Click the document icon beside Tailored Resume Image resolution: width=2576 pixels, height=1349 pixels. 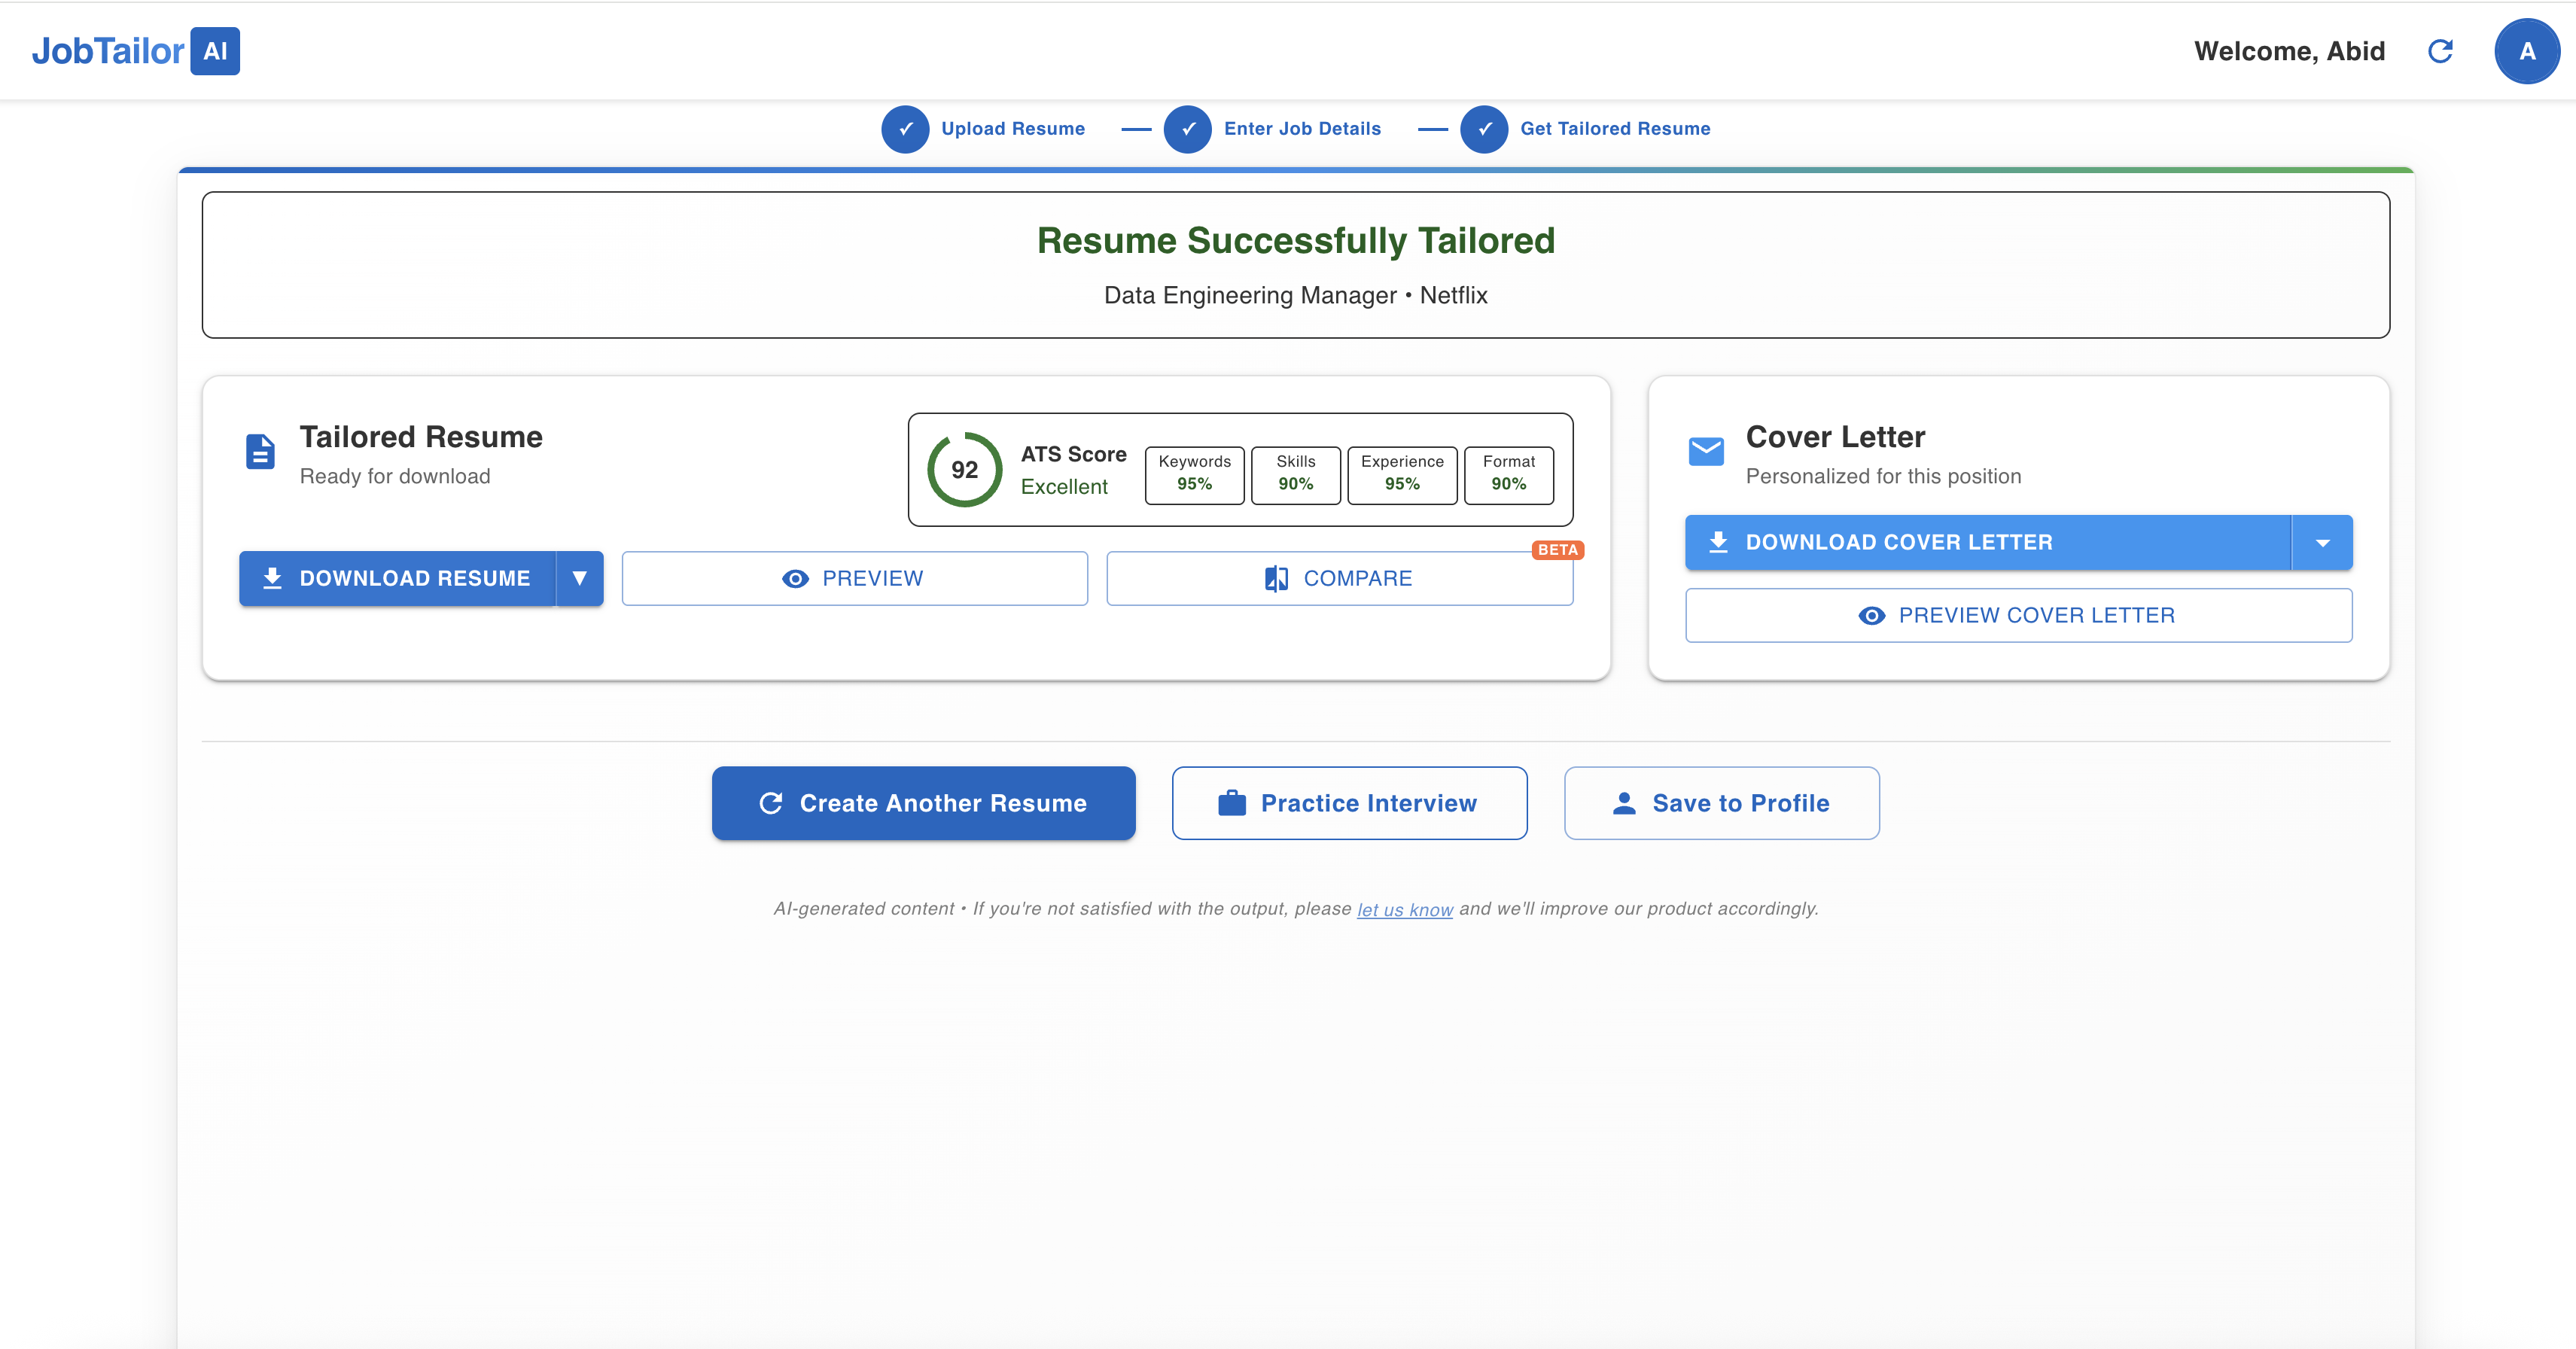point(260,452)
